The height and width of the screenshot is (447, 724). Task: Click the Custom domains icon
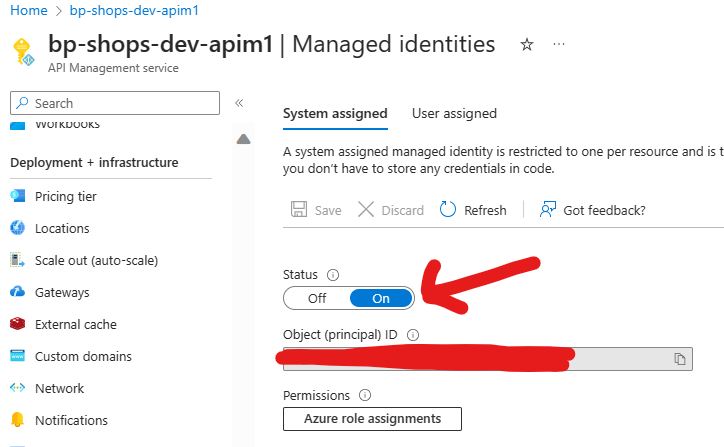pos(18,356)
